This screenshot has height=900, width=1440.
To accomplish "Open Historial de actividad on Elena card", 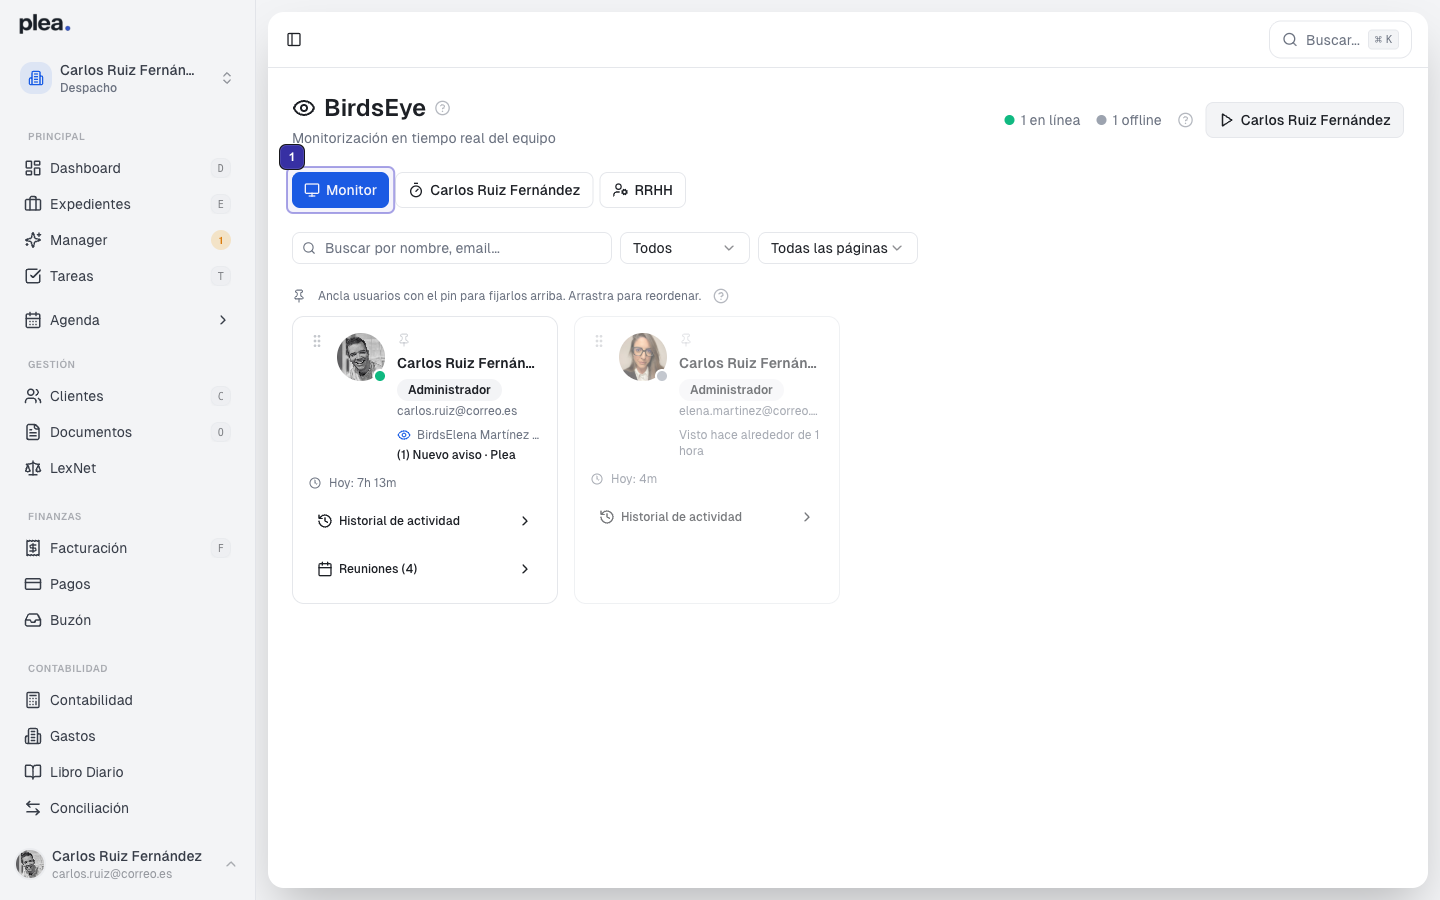I will coord(707,517).
